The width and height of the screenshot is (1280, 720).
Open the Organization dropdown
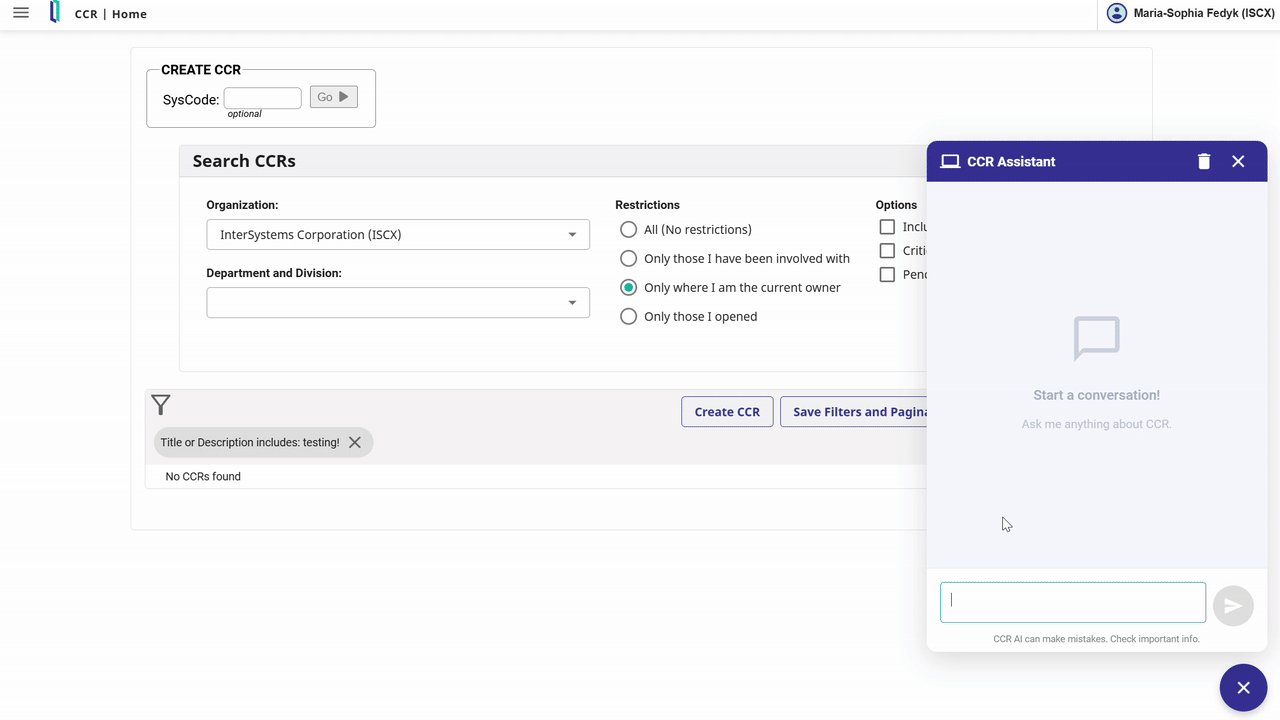coord(398,235)
